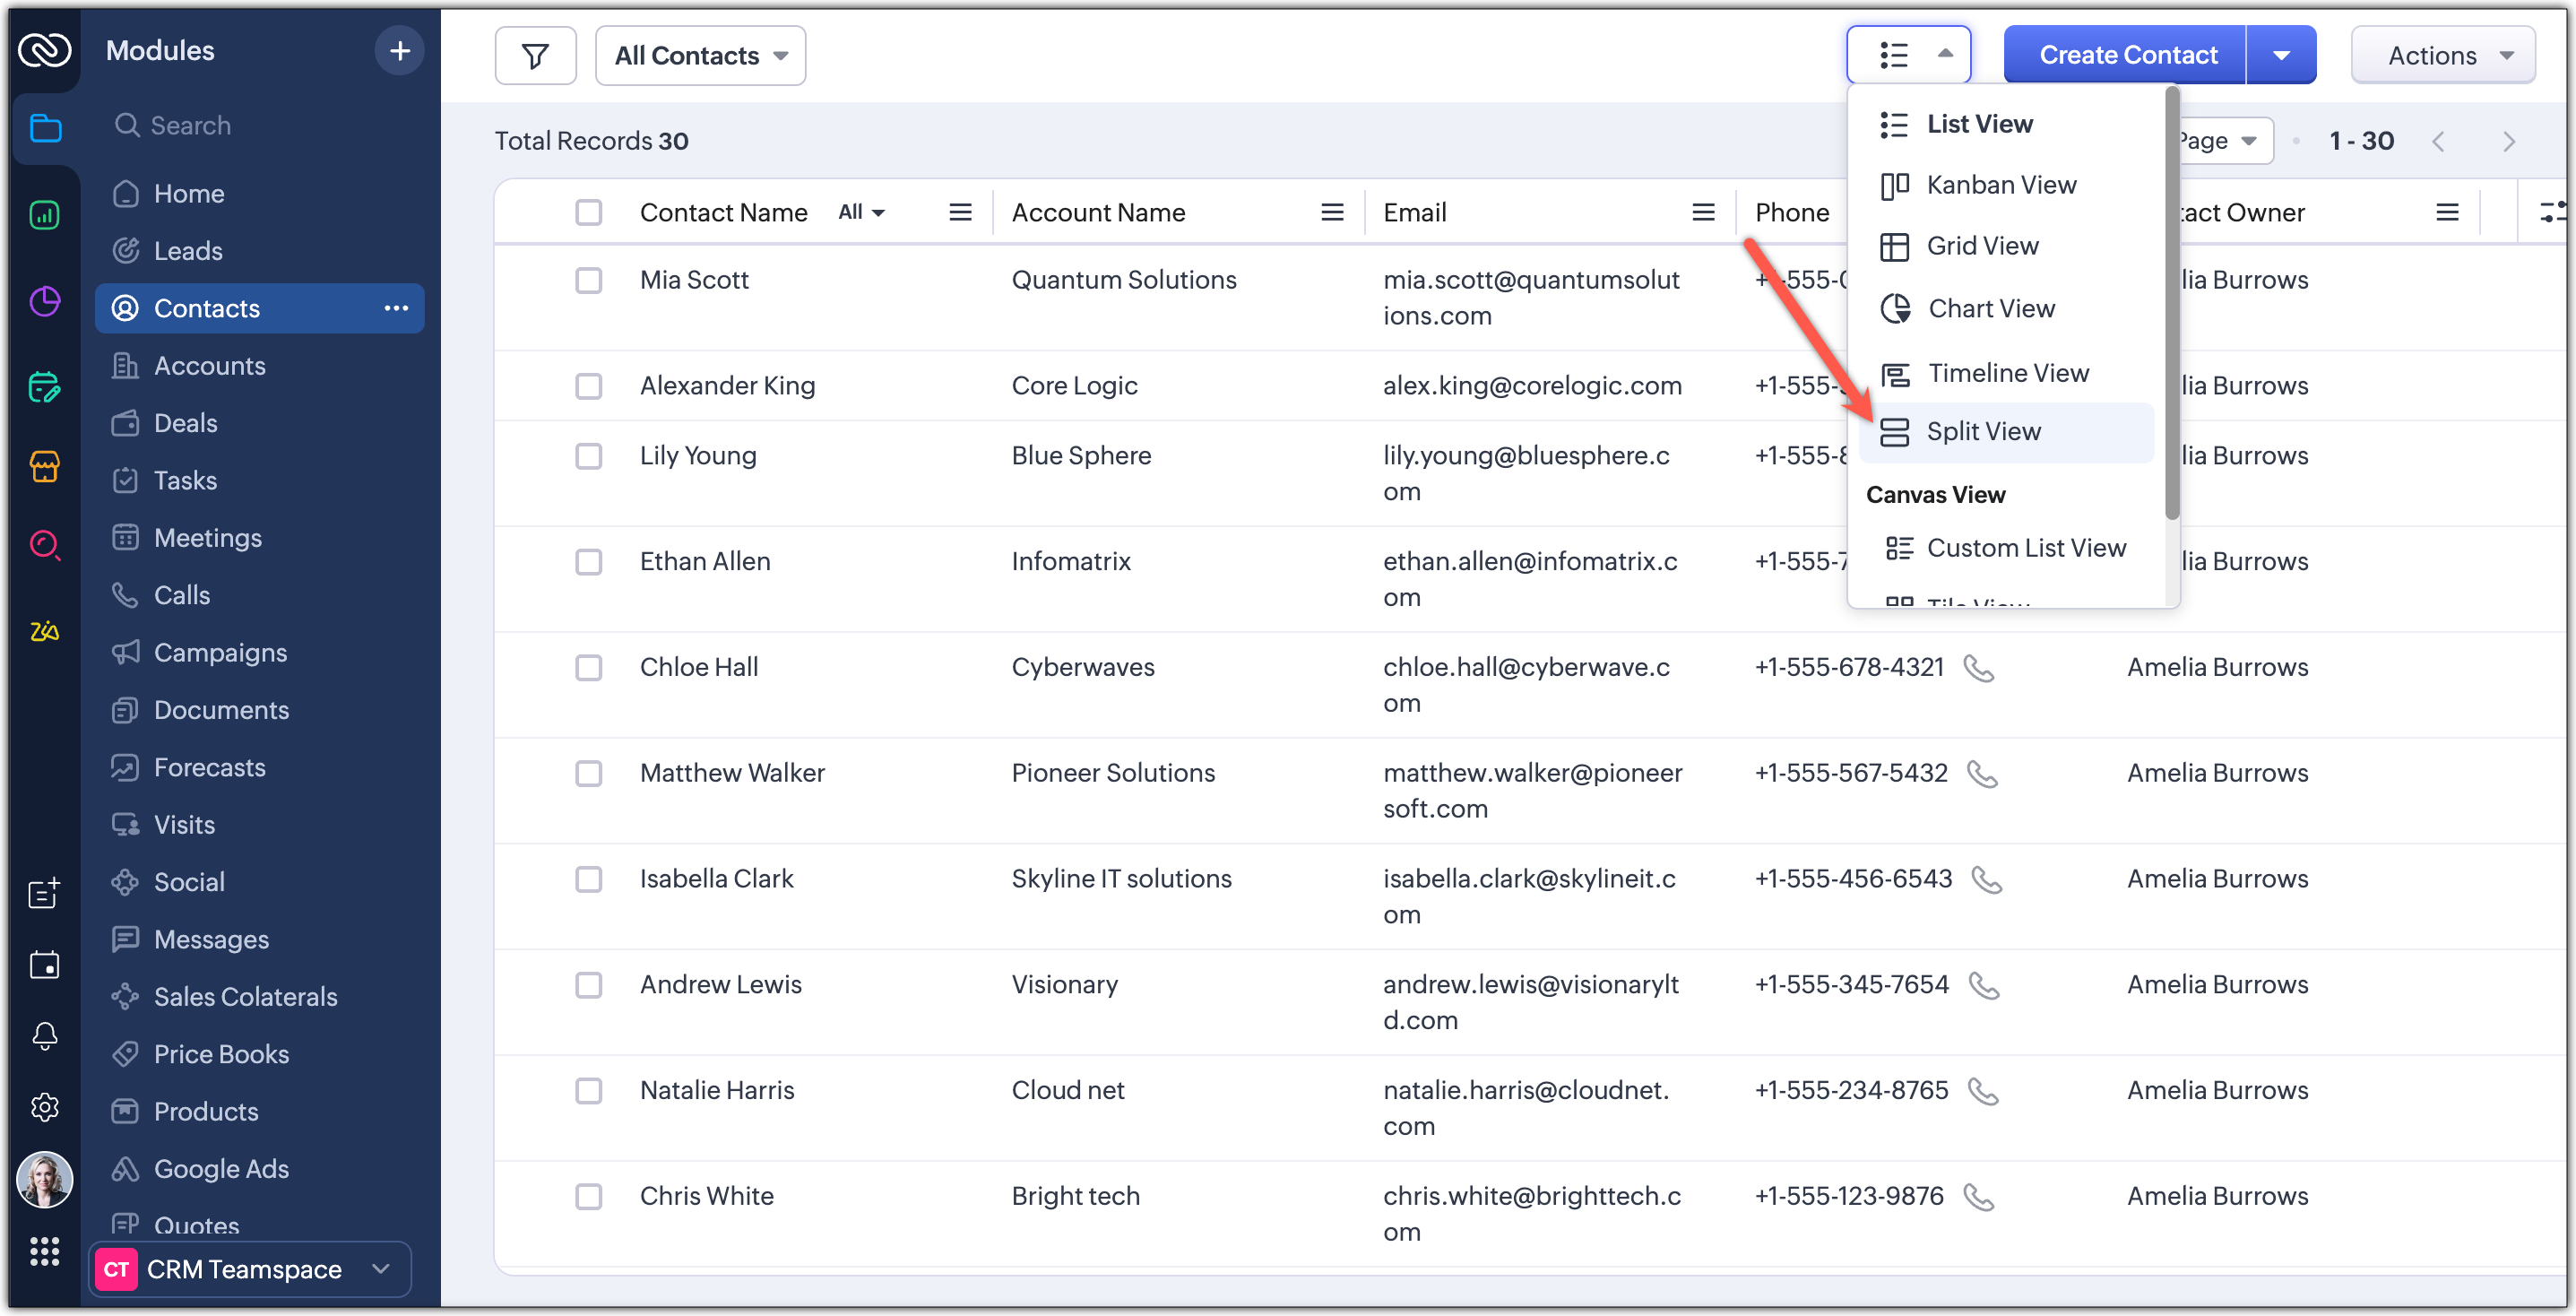Screen dimensions: 2576x1316
Task: Click the Search field in Modules sidebar
Action: pyautogui.click(x=190, y=125)
